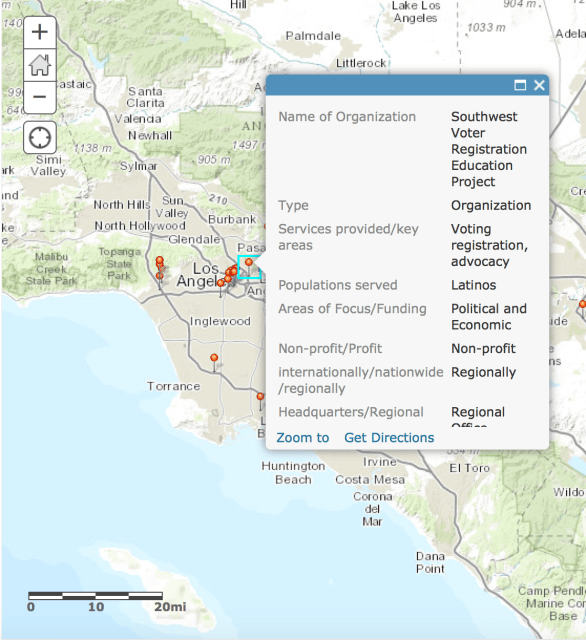This screenshot has height=640, width=586.
Task: Click the 'Voting registration, advocacy' value
Action: (x=489, y=245)
